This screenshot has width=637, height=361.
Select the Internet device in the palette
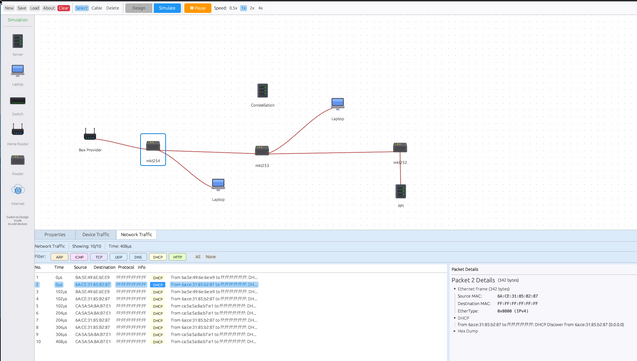[17, 190]
